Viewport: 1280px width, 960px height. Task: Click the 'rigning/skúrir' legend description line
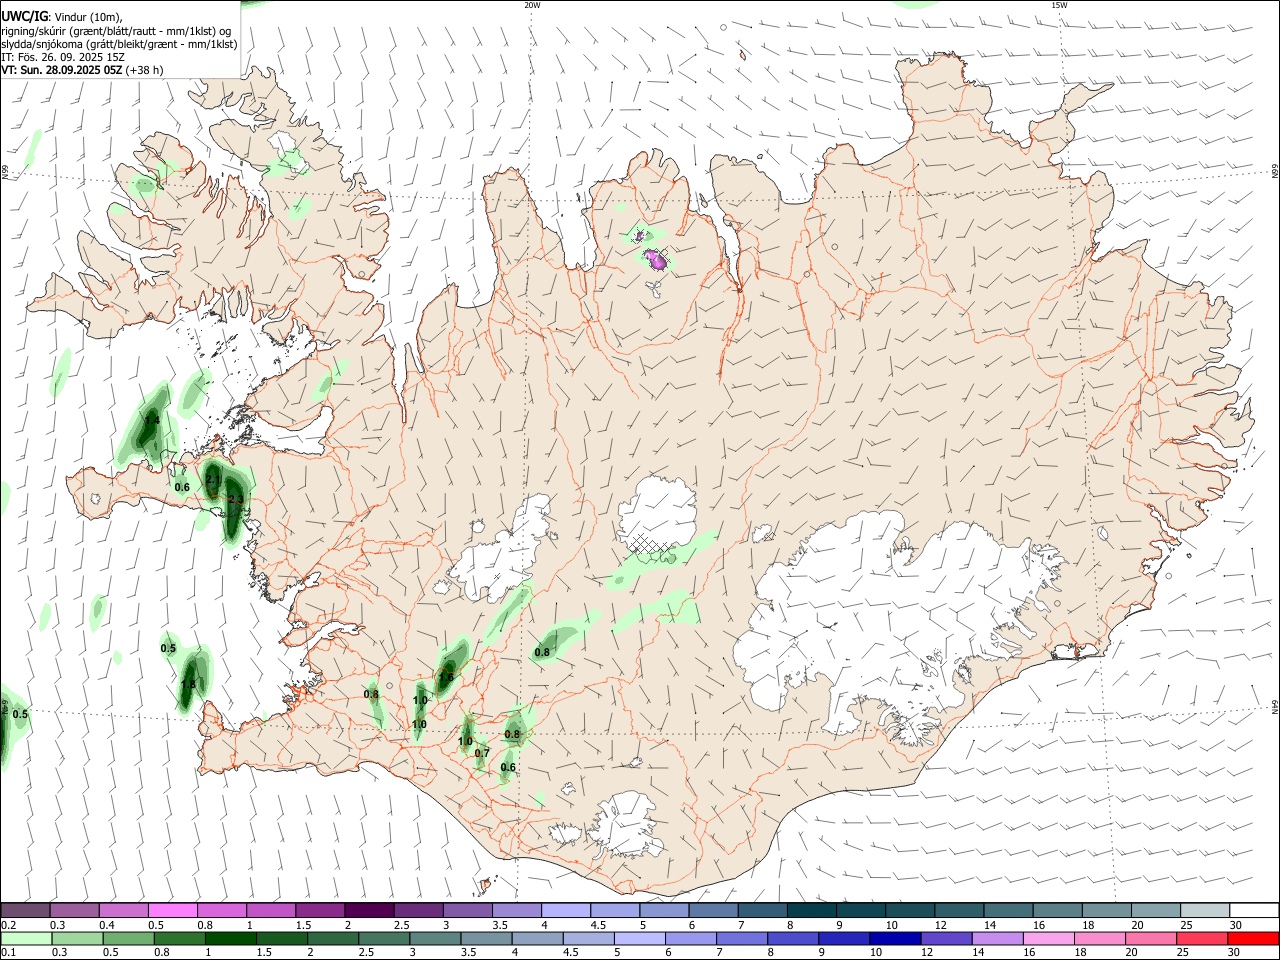[x=116, y=31]
